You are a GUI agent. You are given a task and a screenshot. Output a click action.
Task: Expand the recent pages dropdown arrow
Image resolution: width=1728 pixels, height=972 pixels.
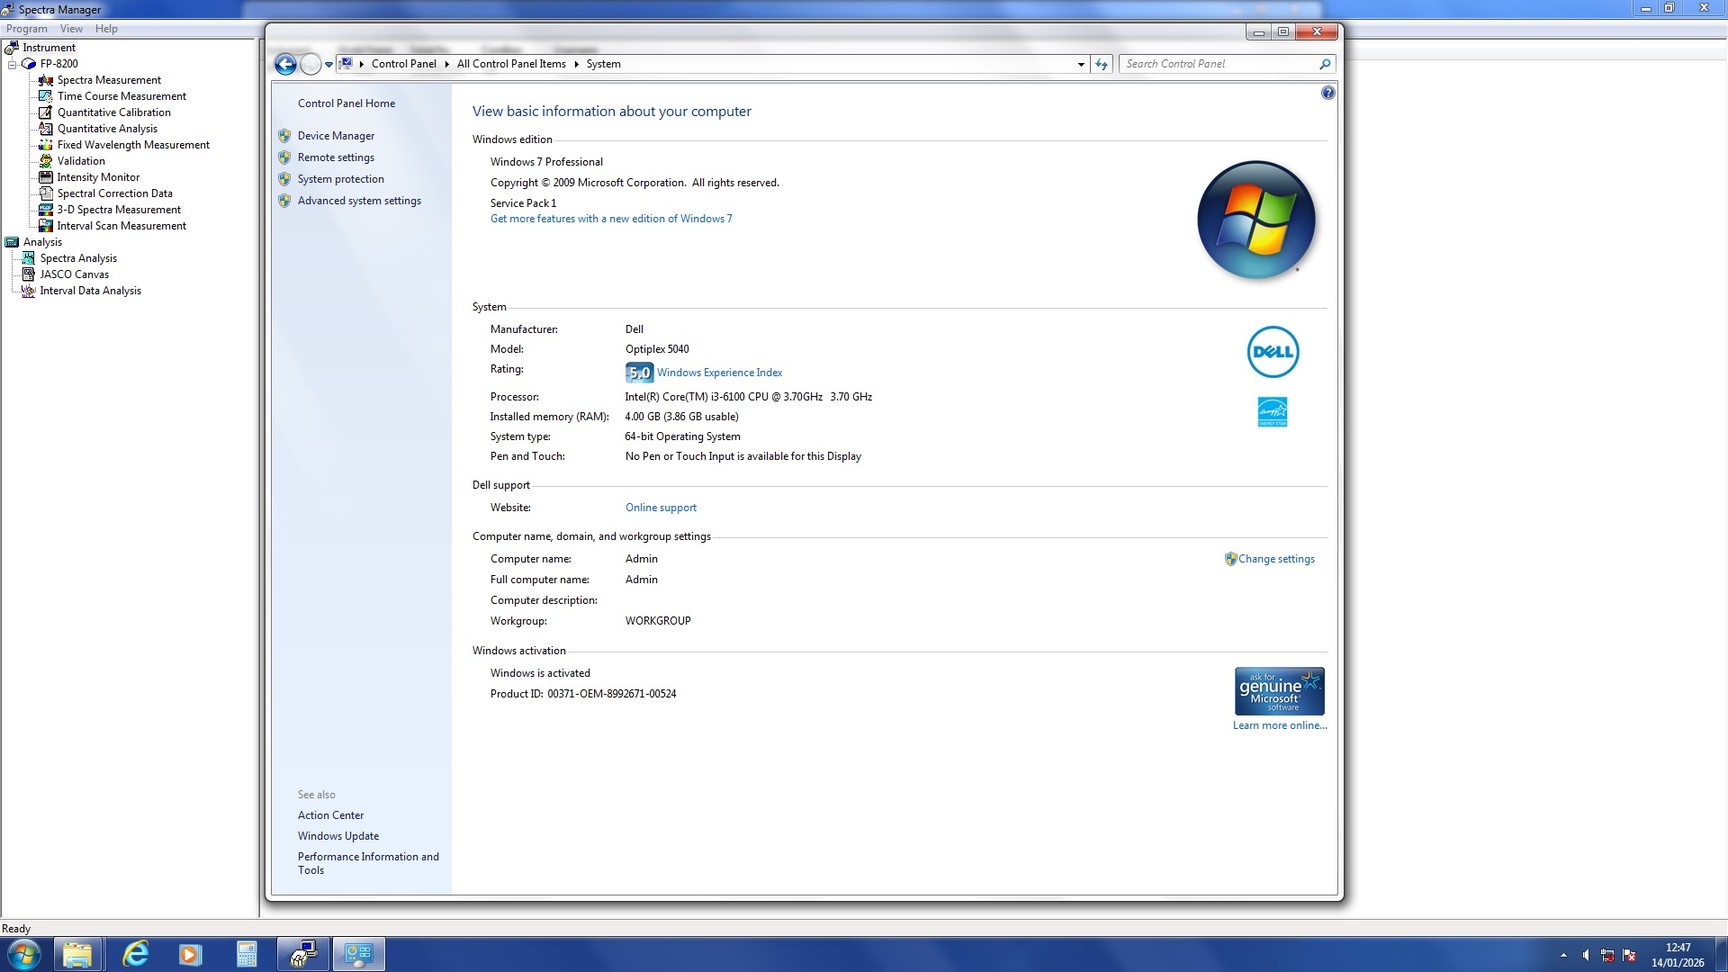[328, 64]
